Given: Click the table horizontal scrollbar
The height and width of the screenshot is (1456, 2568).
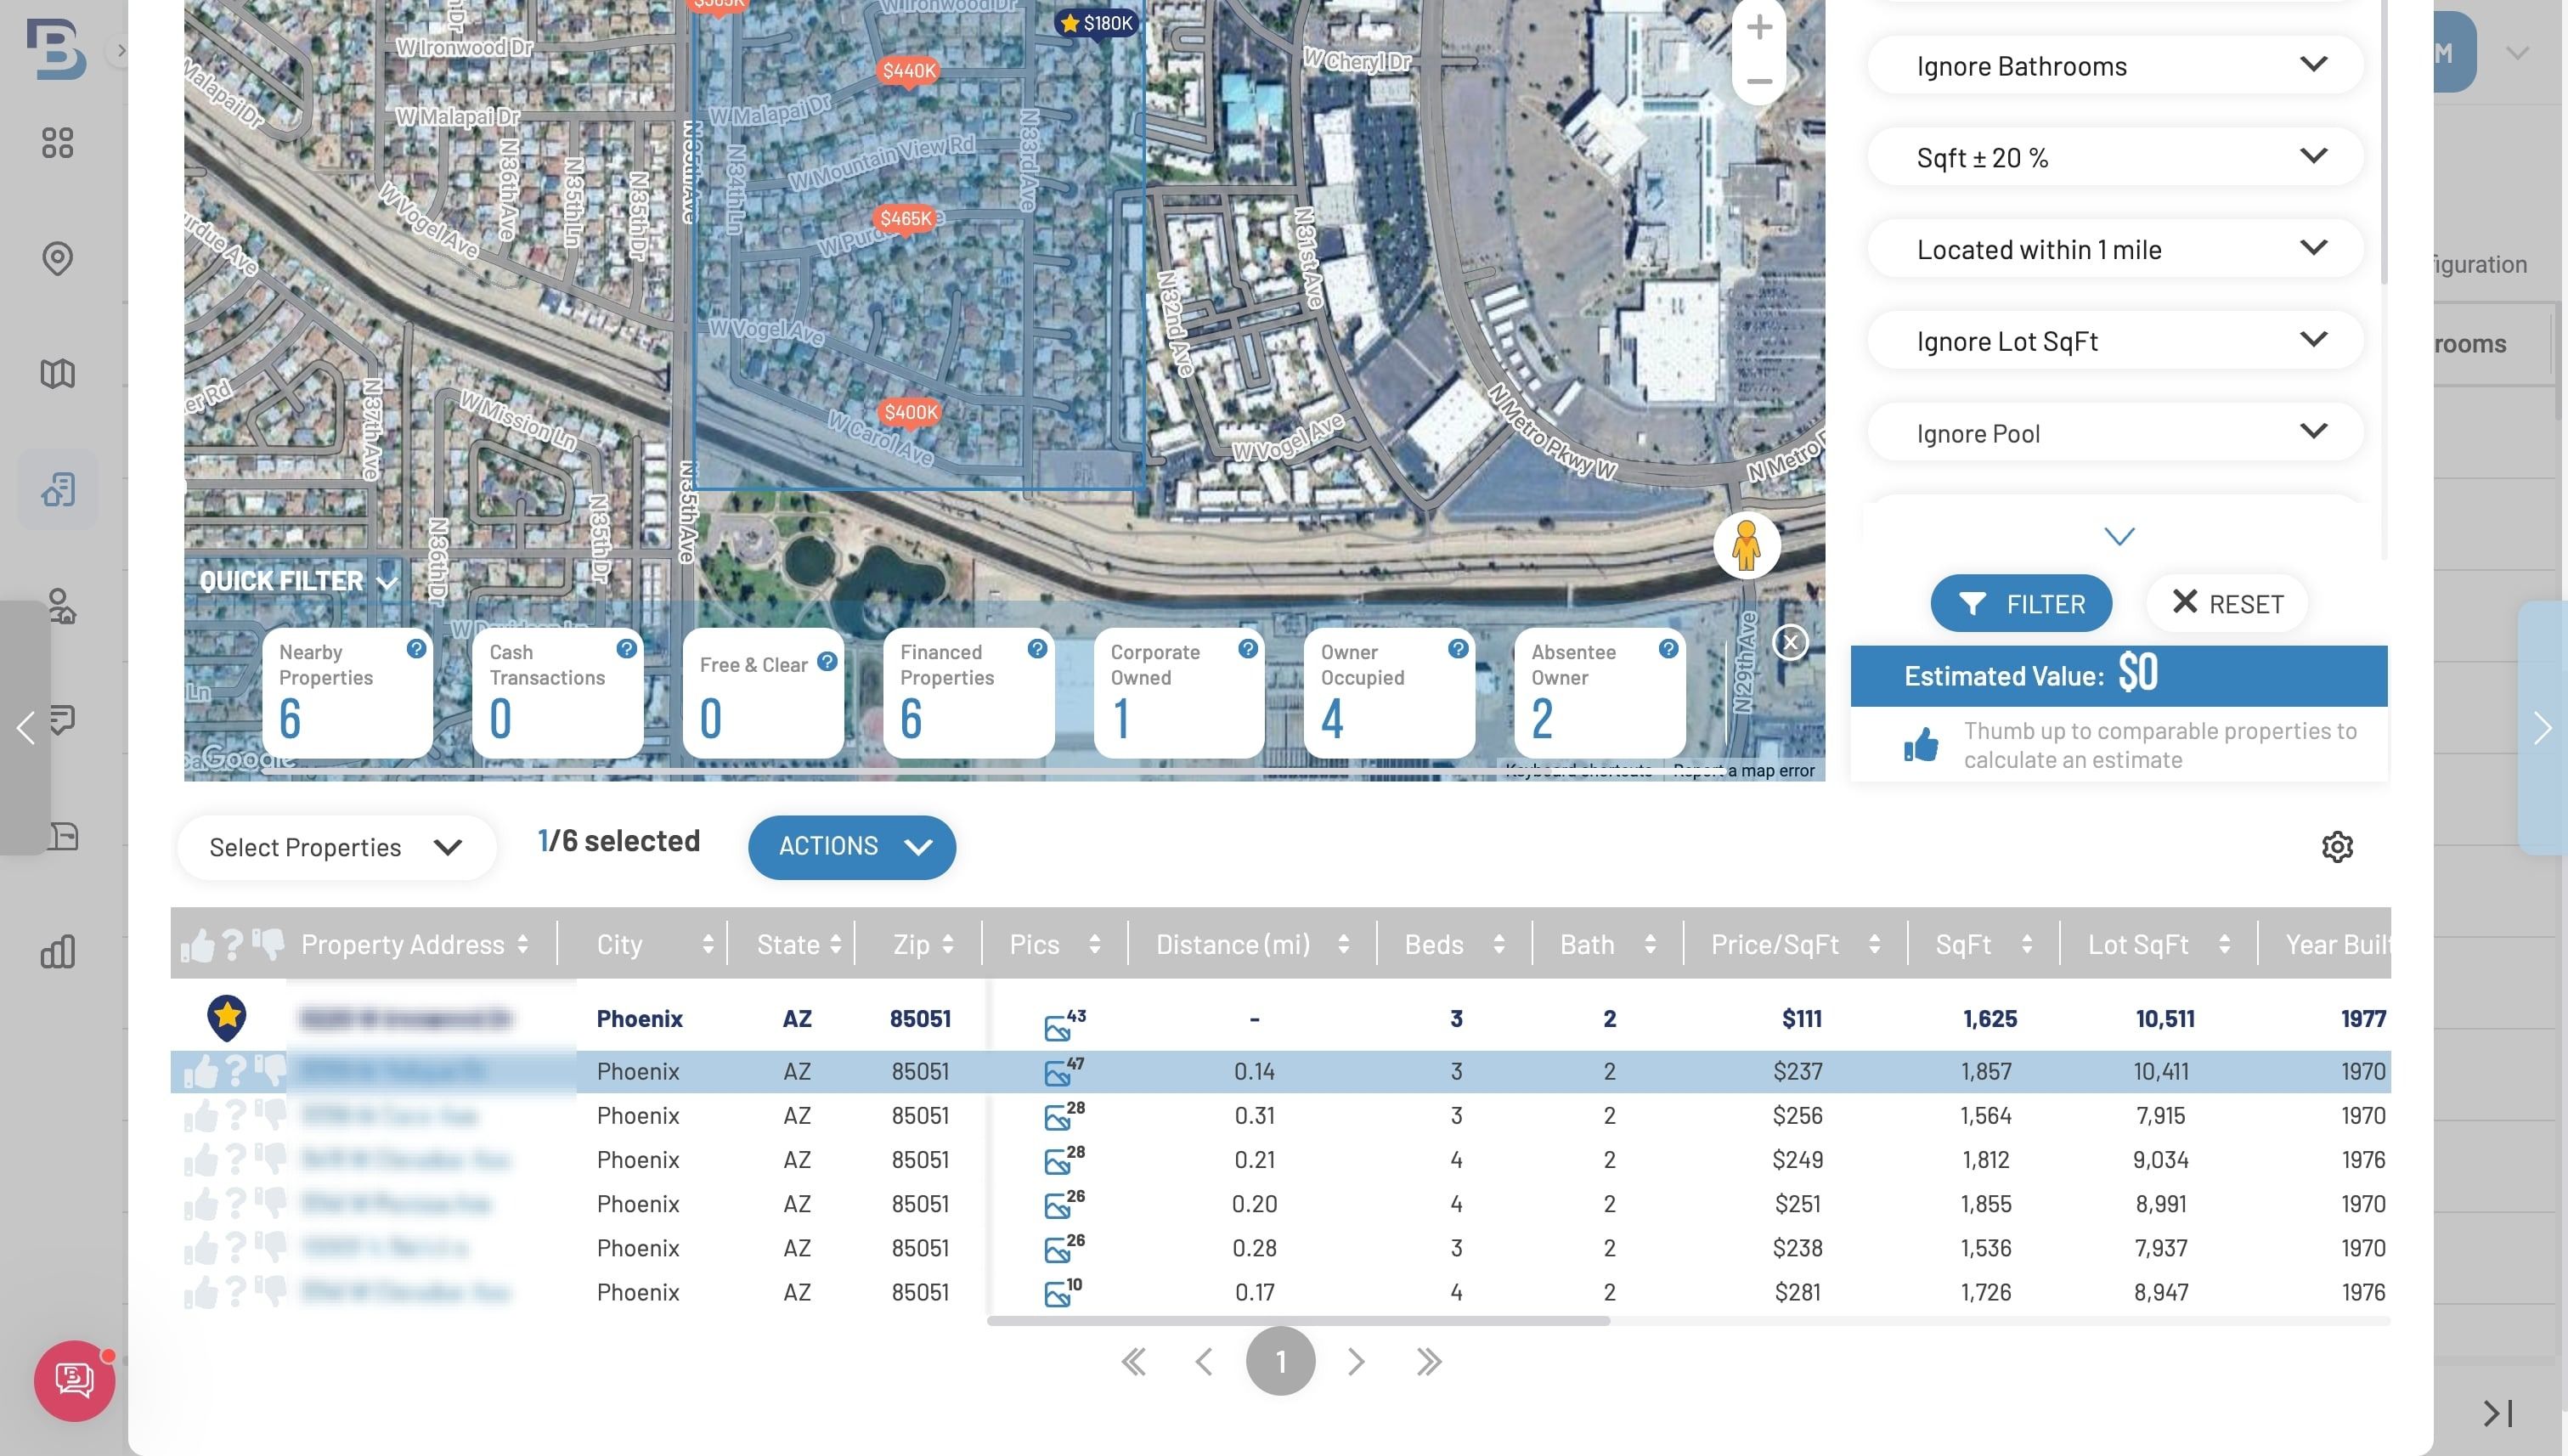Looking at the screenshot, I should [1298, 1321].
